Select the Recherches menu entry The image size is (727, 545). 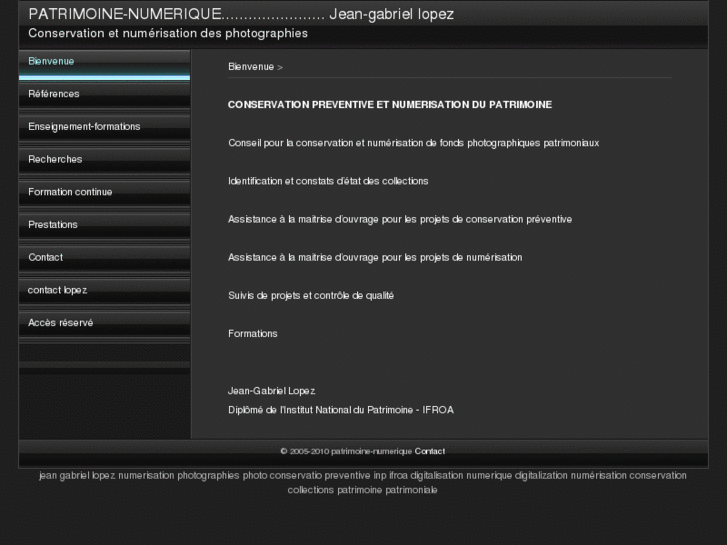click(x=104, y=160)
